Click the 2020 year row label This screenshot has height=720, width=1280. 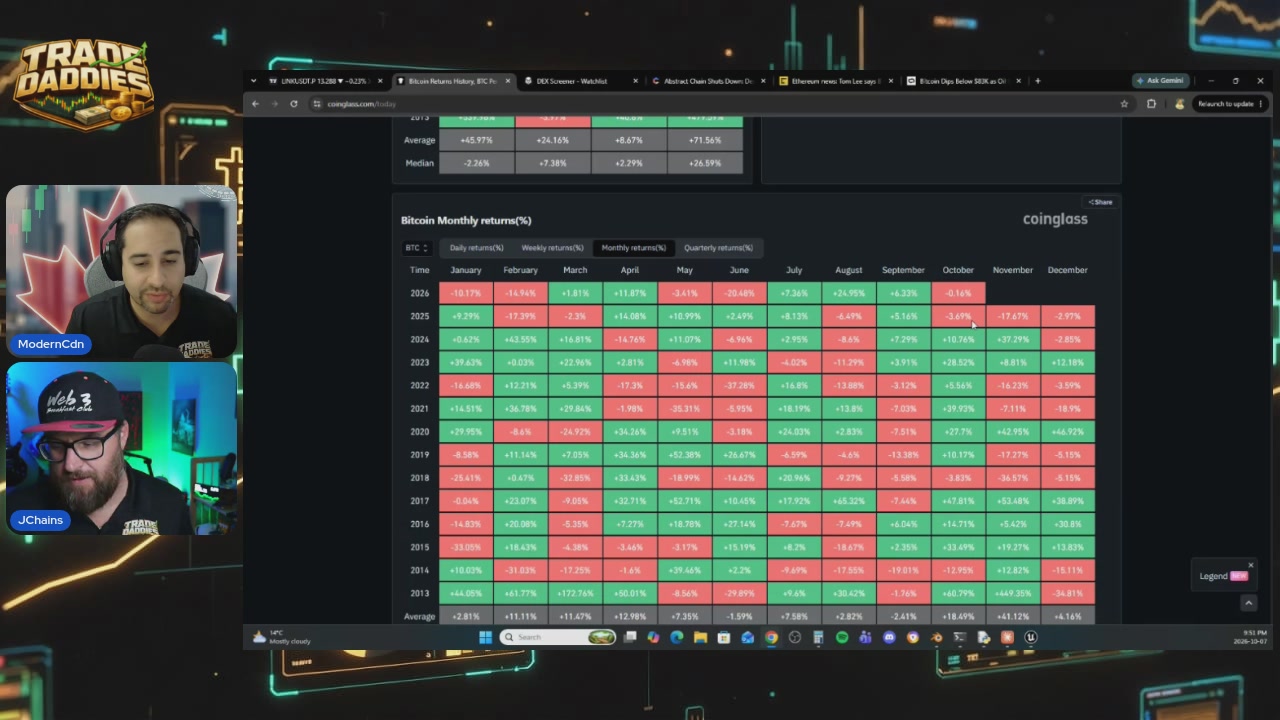pos(420,432)
